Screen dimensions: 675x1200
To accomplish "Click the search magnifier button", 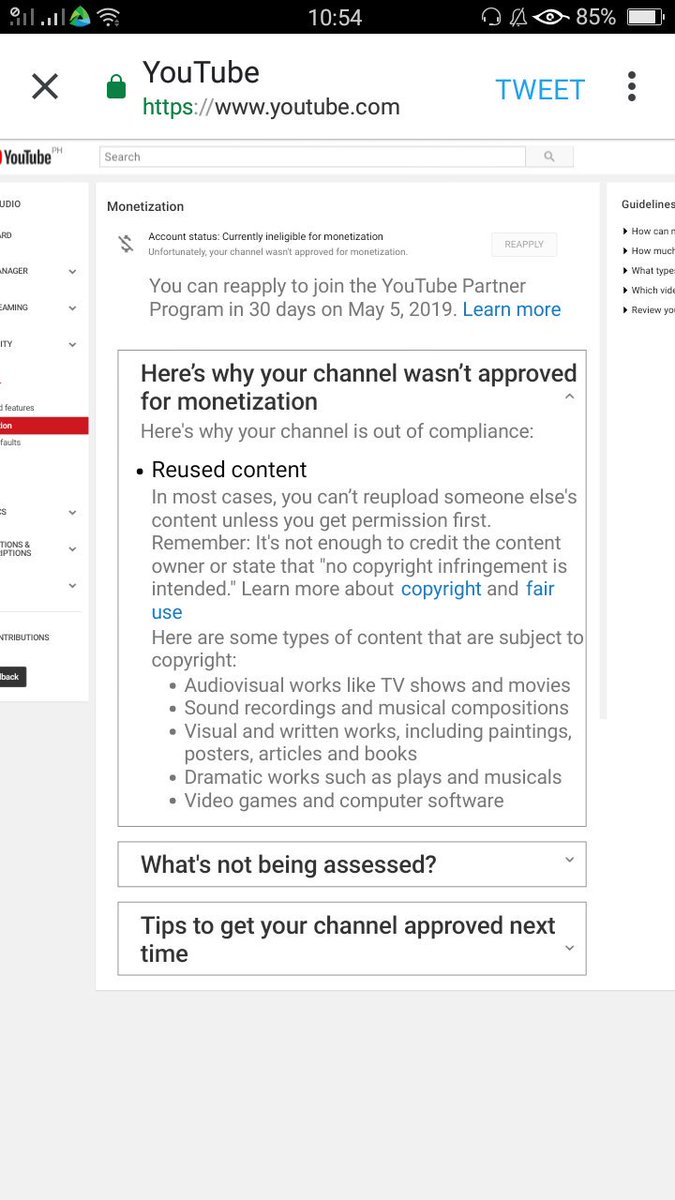I will pos(549,157).
